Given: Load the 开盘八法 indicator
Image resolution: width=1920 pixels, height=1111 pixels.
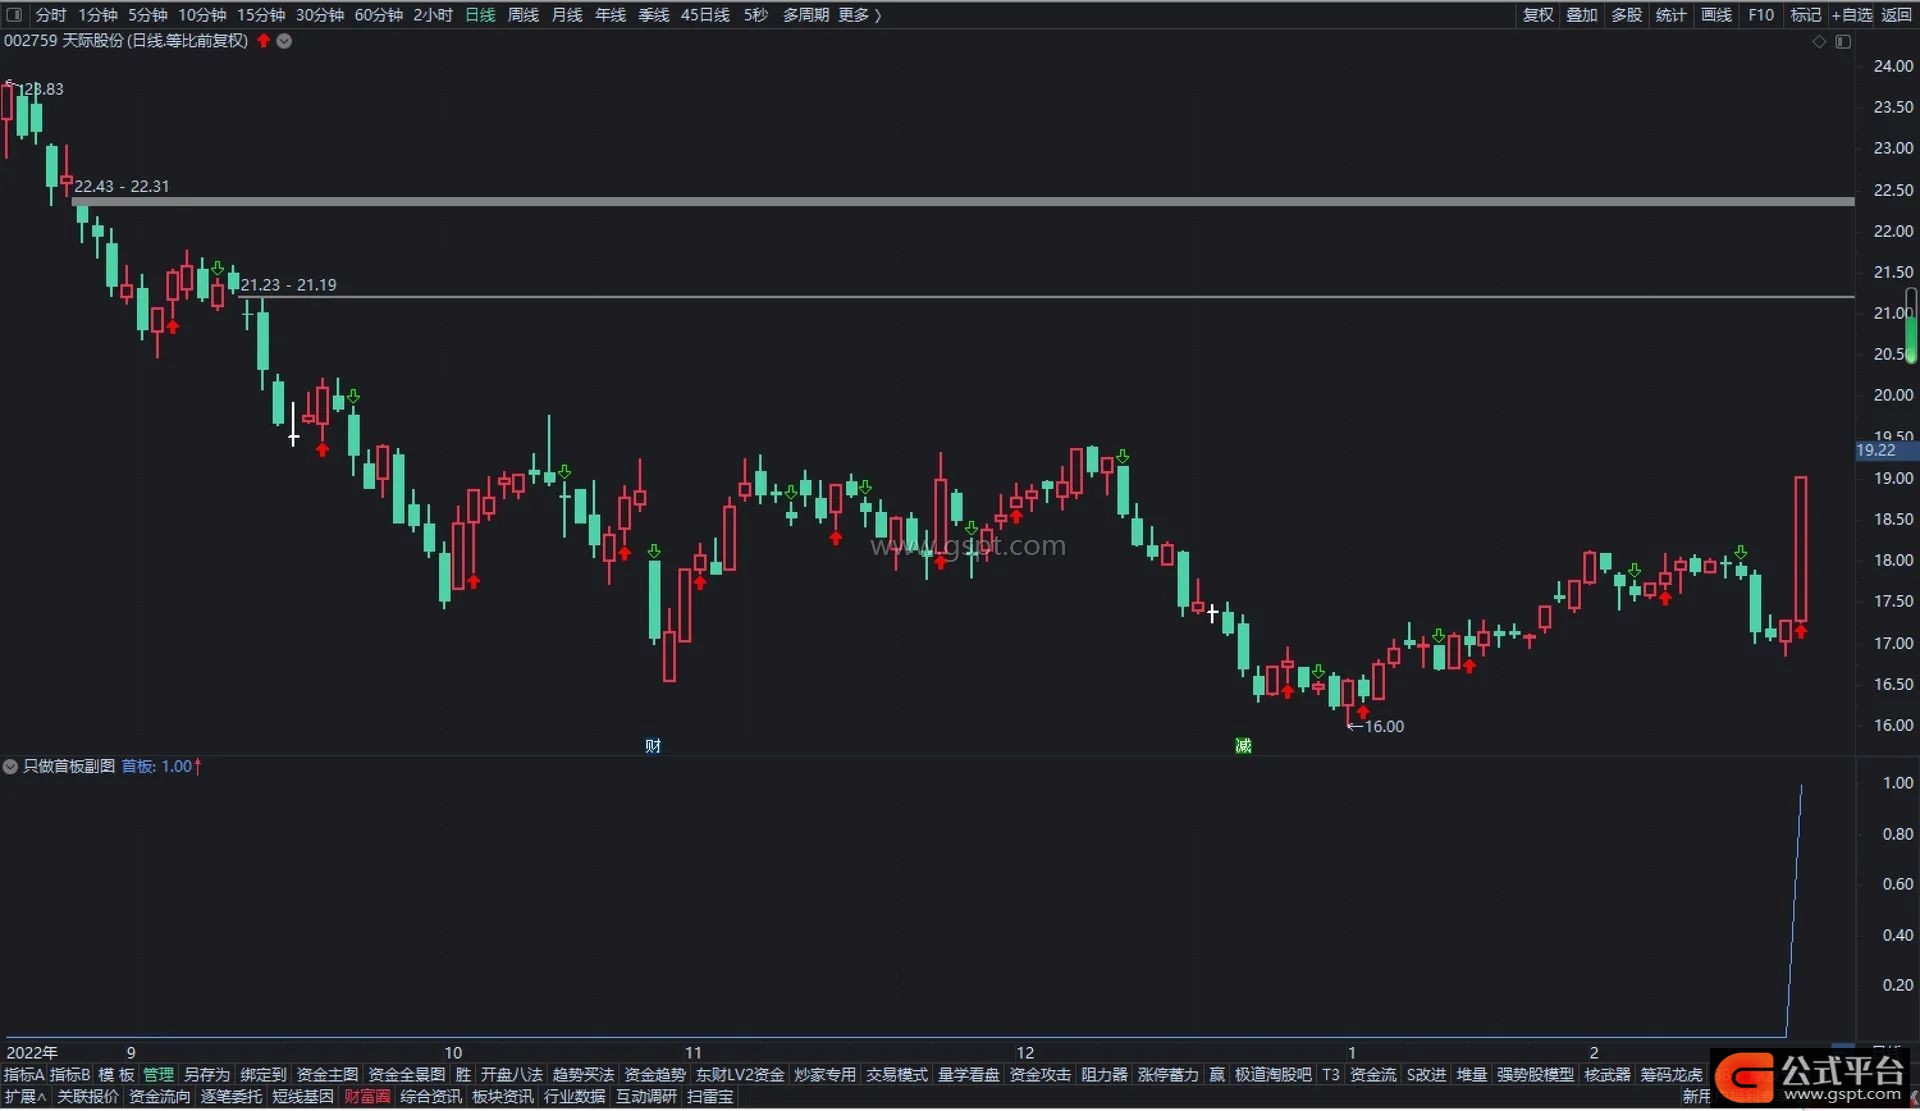Looking at the screenshot, I should tap(512, 1075).
